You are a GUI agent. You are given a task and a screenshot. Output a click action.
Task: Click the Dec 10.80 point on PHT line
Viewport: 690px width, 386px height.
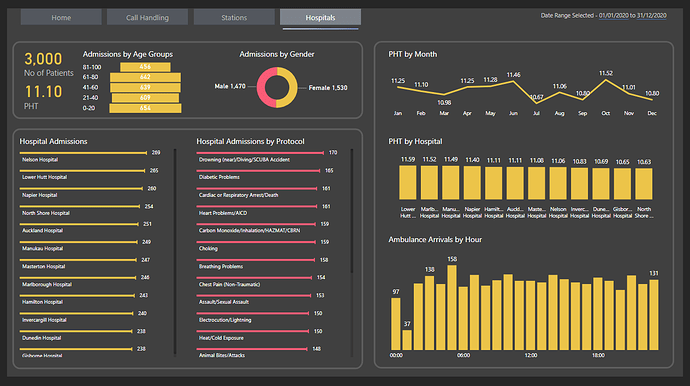652,100
